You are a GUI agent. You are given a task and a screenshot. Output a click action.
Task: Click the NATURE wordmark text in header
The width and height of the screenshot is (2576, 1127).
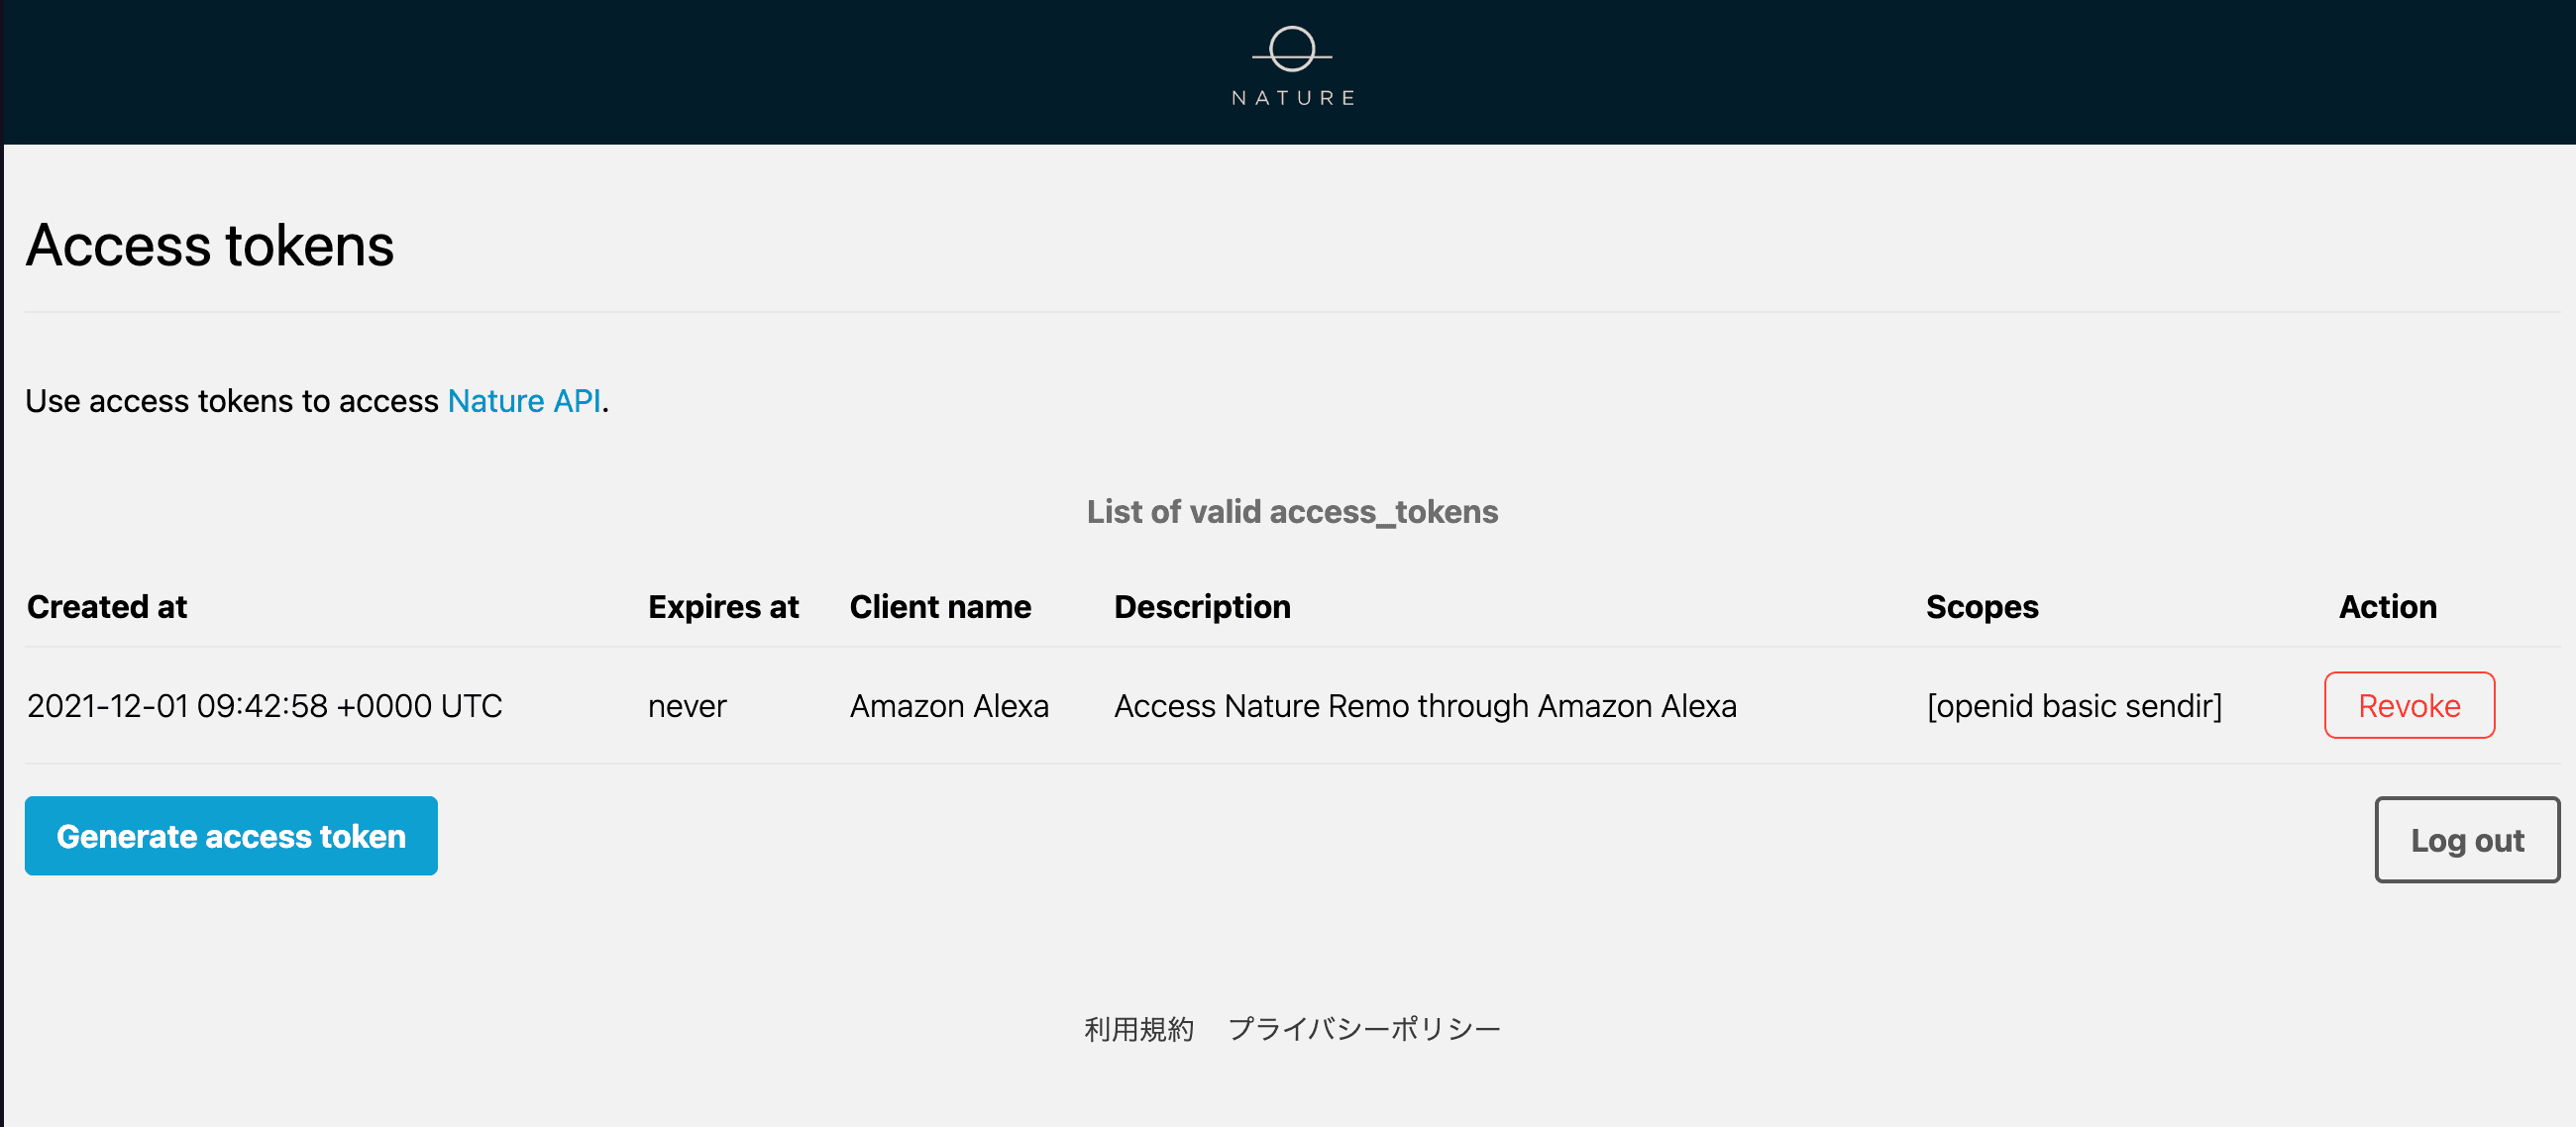click(x=1293, y=98)
